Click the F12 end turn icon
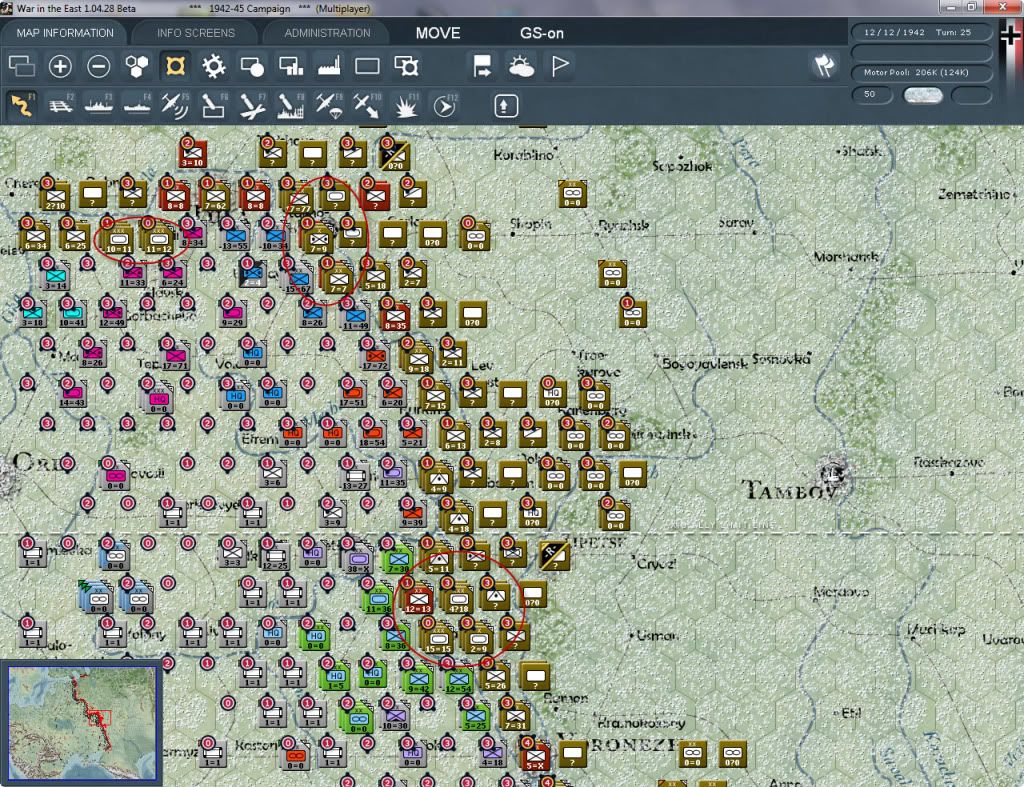The height and width of the screenshot is (787, 1024). (x=445, y=106)
